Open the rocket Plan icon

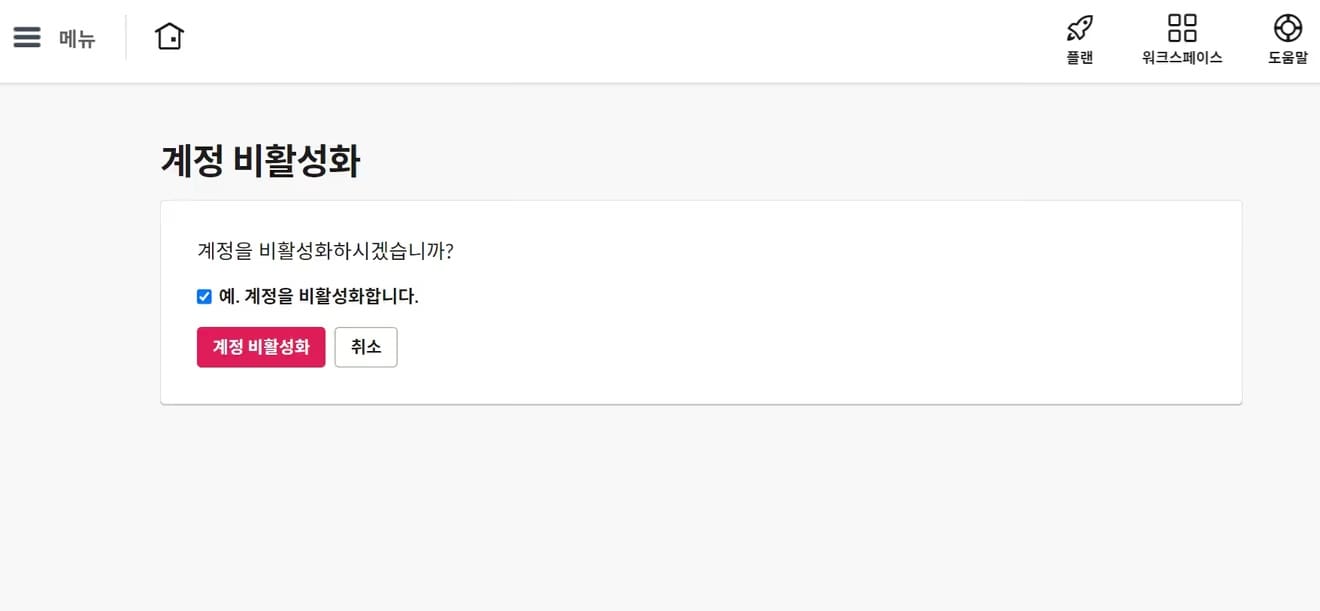tap(1080, 27)
